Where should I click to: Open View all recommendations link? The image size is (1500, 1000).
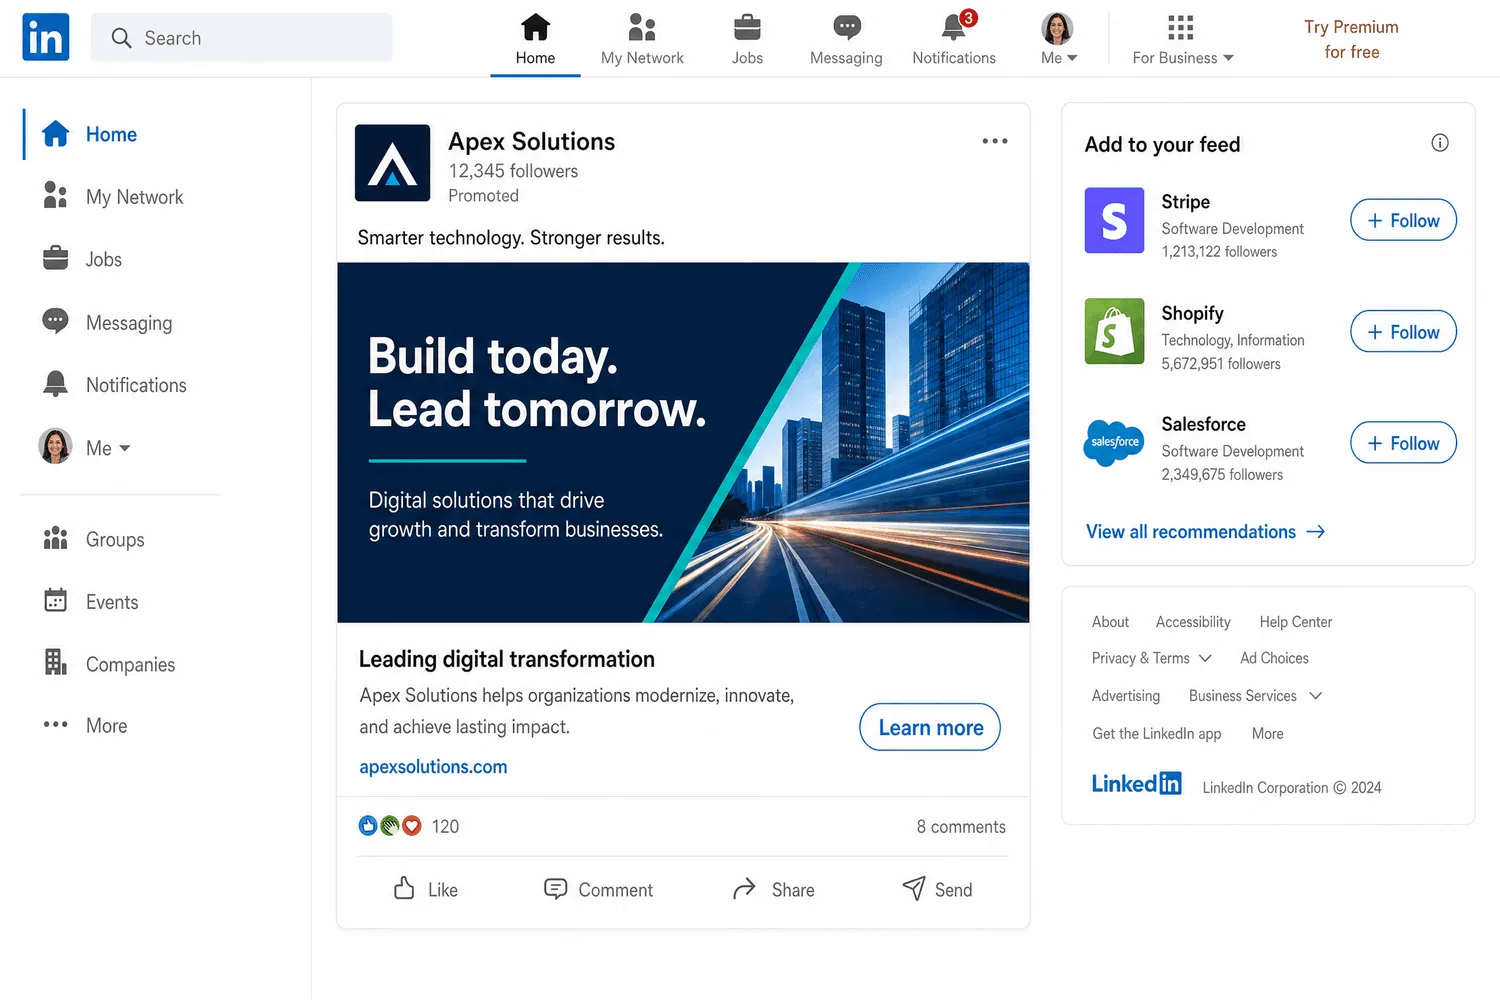pos(1205,531)
